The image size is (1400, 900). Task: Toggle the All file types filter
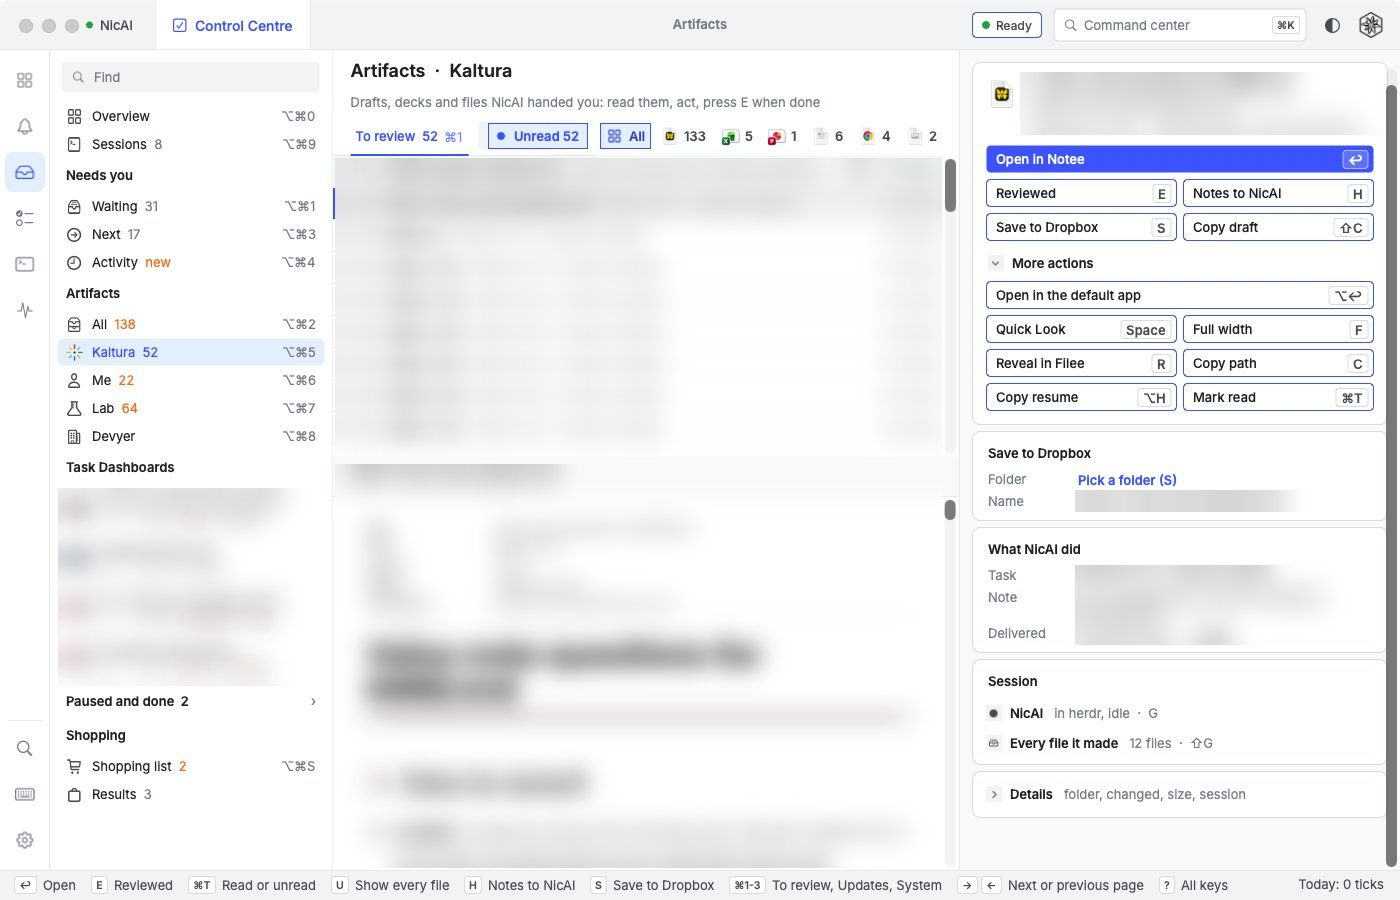click(626, 136)
